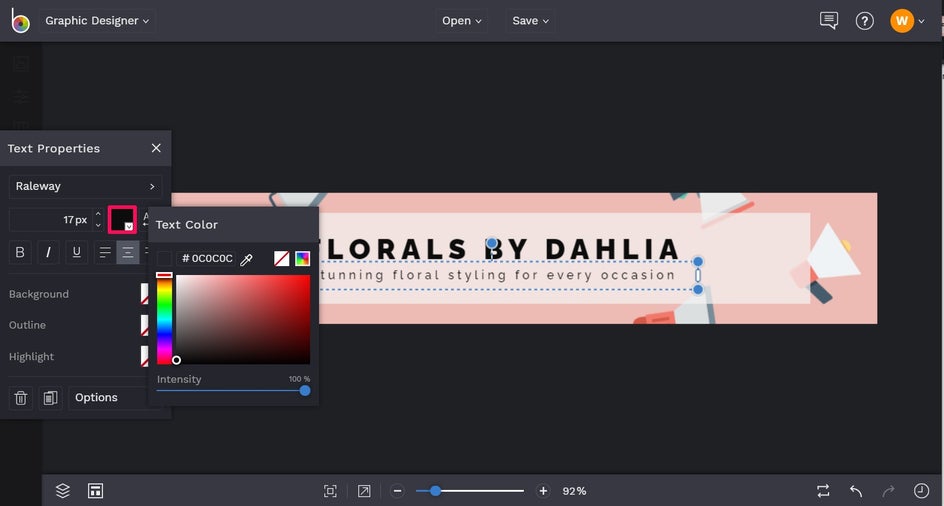The image size is (944, 506).
Task: Click the help question mark icon
Action: click(x=865, y=21)
